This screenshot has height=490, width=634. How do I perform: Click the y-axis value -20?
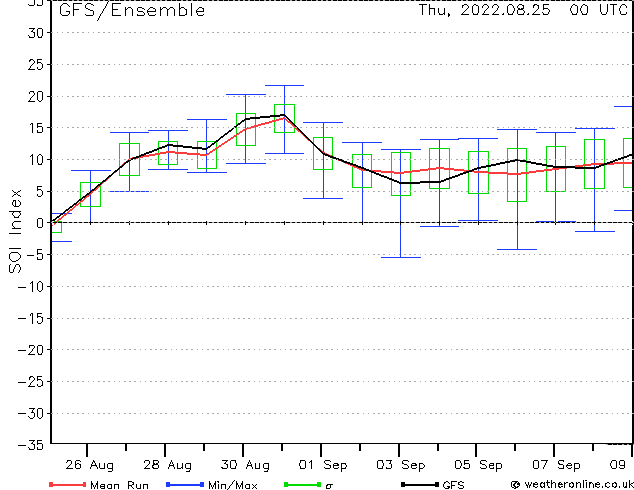pos(31,350)
